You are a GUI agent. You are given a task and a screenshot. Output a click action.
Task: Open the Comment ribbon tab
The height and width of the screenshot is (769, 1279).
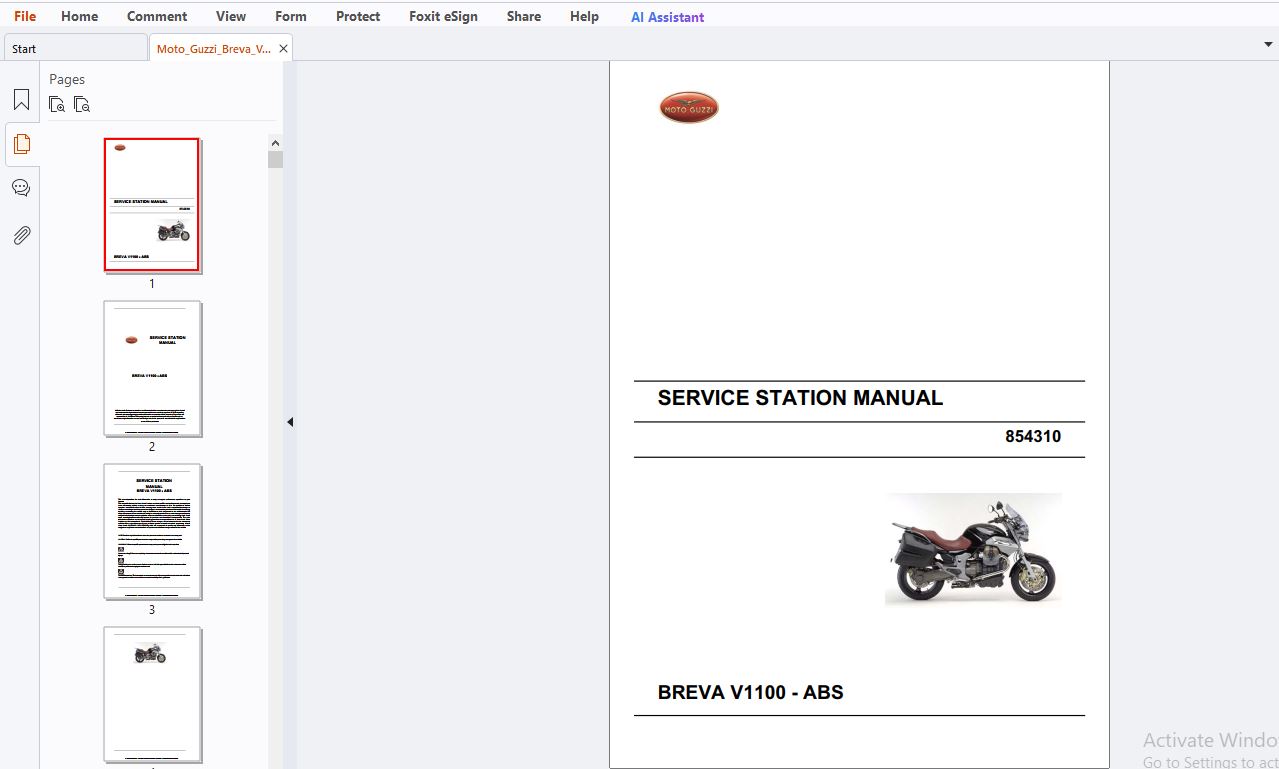point(157,16)
